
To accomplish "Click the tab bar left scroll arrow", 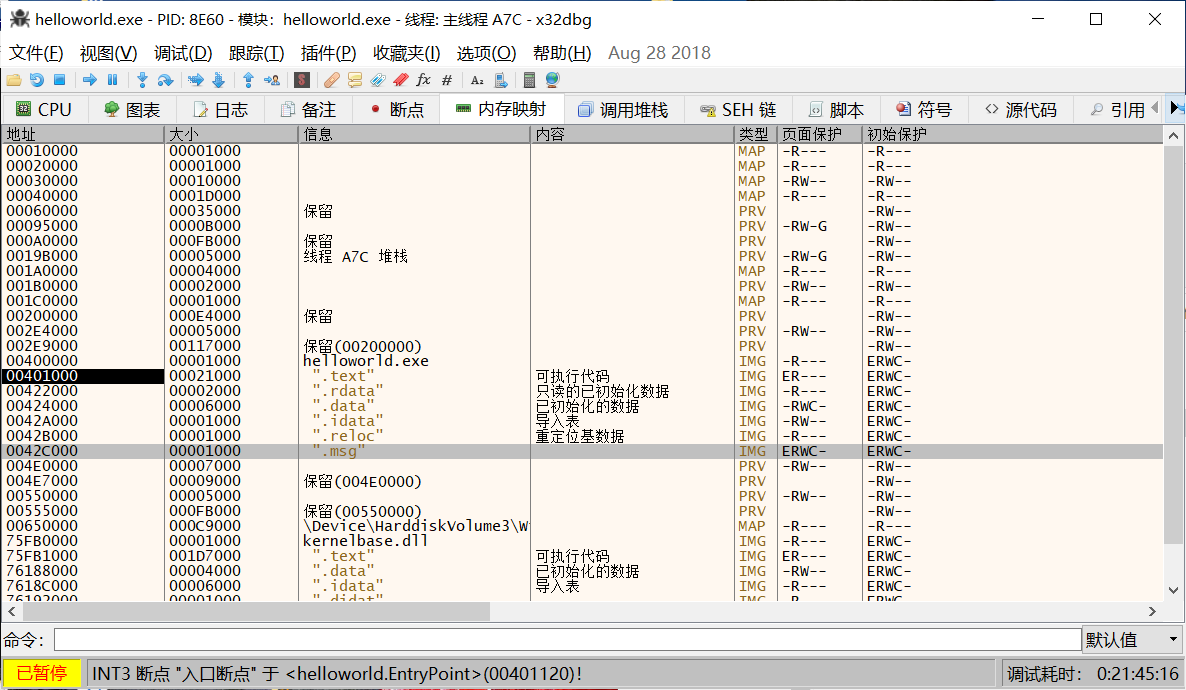I will tap(1155, 109).
